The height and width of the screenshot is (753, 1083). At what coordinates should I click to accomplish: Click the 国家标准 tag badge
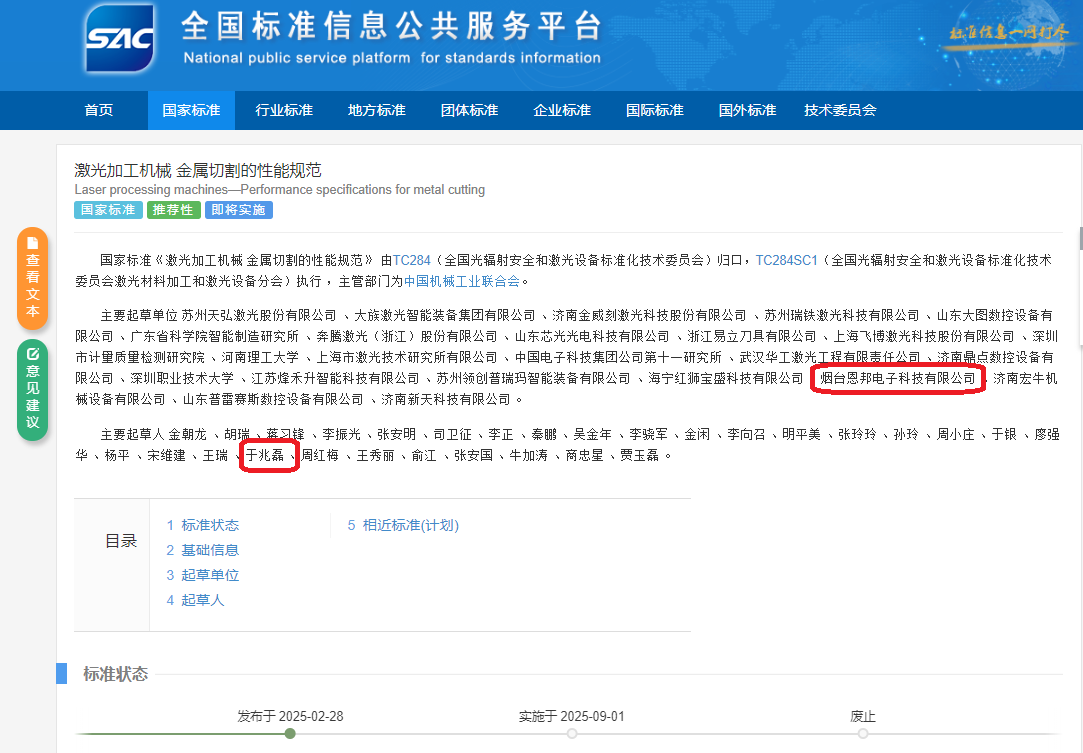point(108,210)
